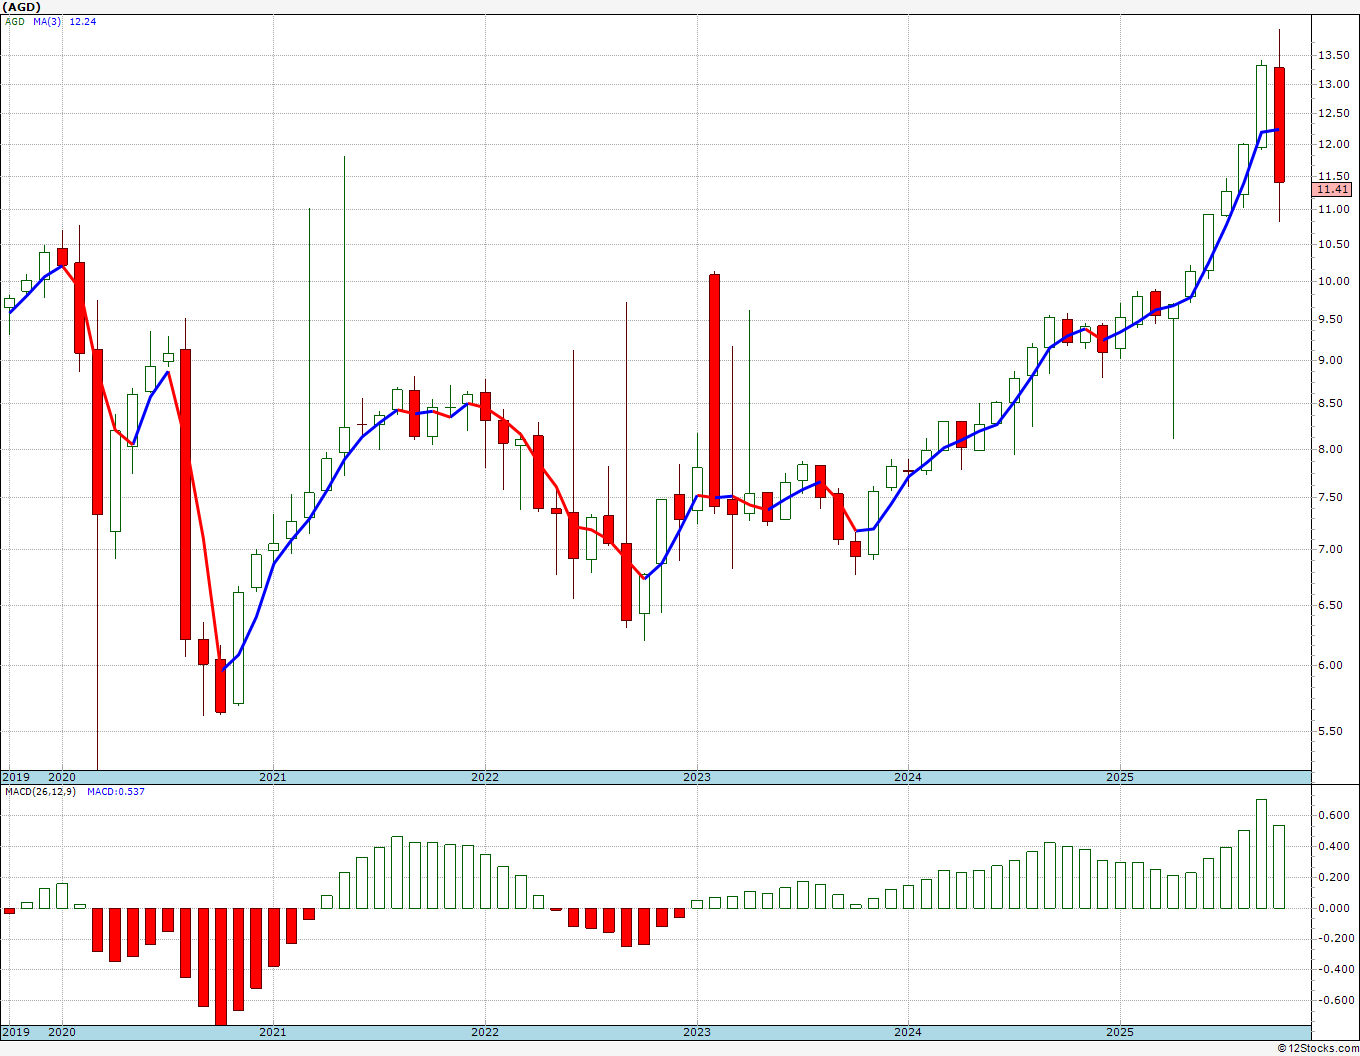
Task: Click the -0.200 MACD axis label
Action: point(1334,938)
